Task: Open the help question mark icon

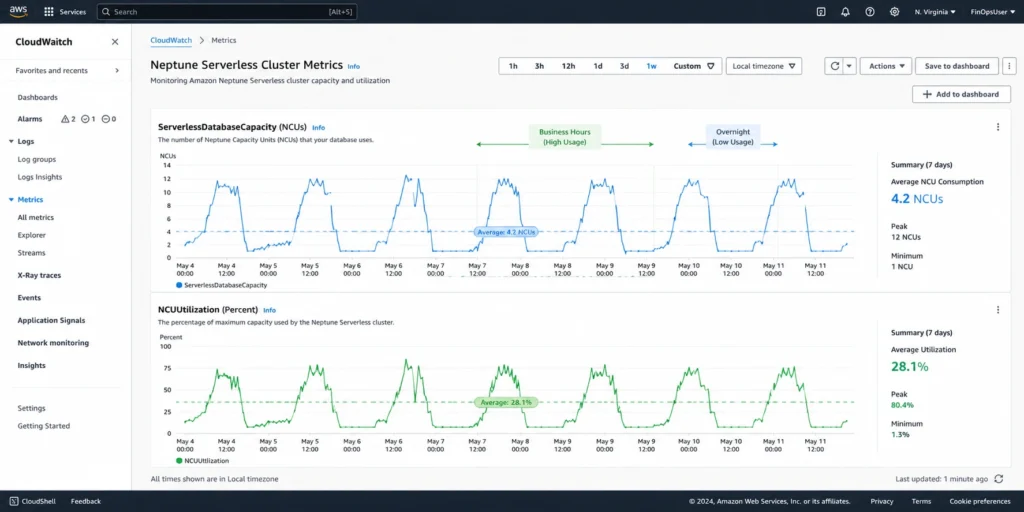Action: (x=869, y=12)
